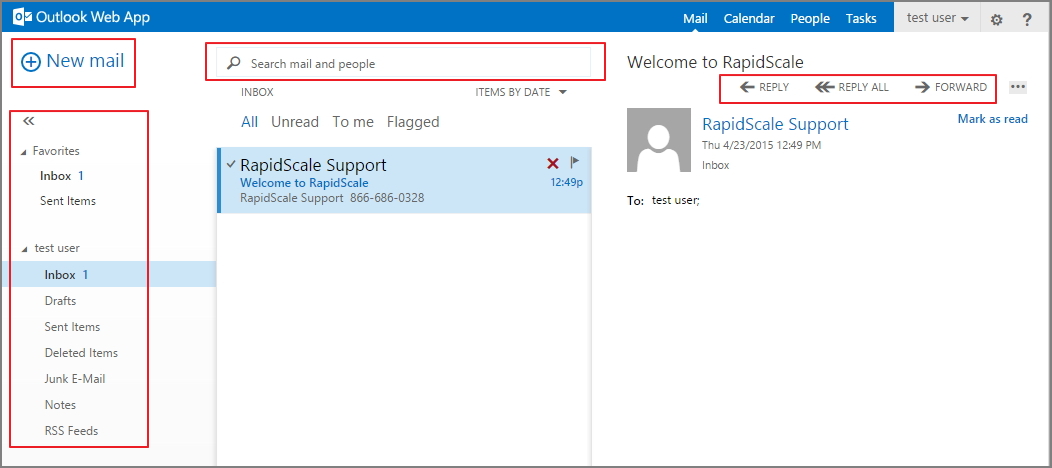
Task: Delete the RapidScale Support message with red X
Action: [x=552, y=163]
